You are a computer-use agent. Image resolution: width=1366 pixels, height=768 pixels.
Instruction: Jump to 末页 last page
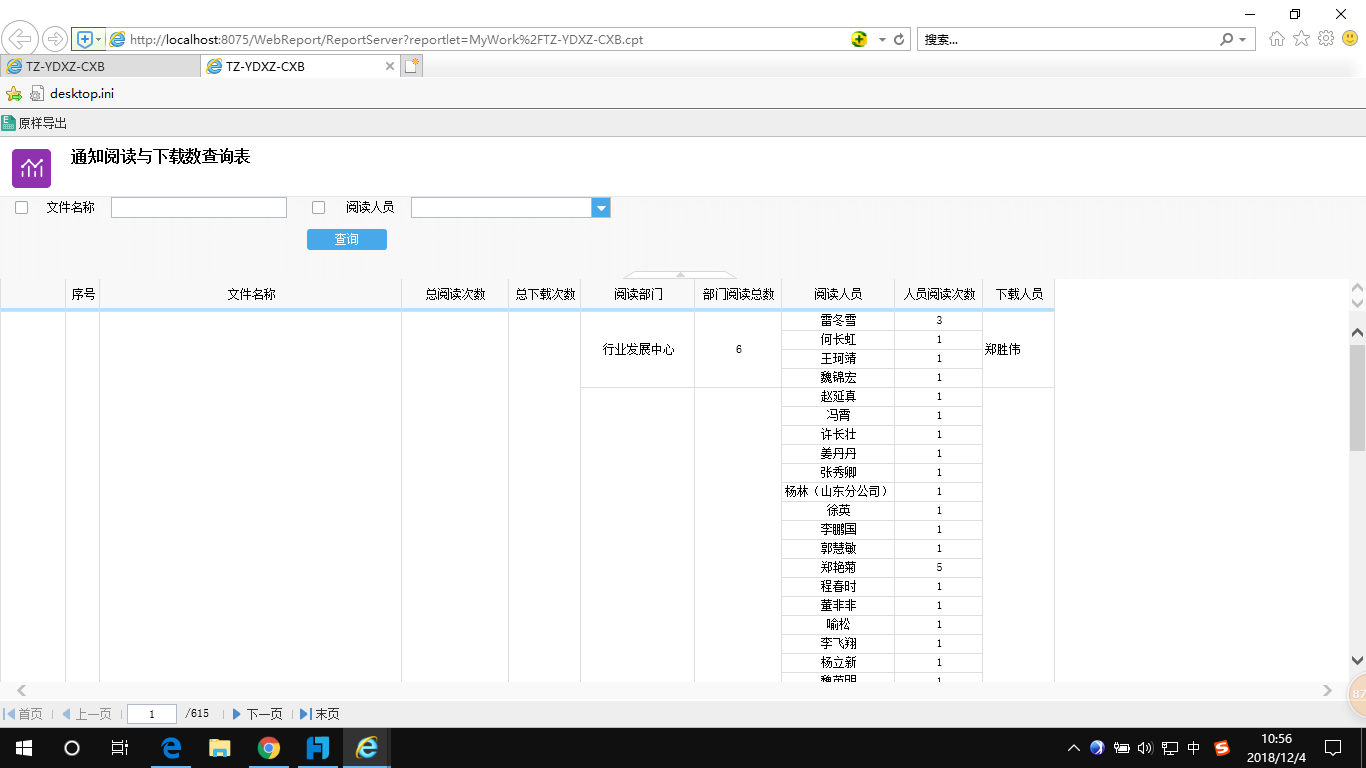(x=320, y=714)
